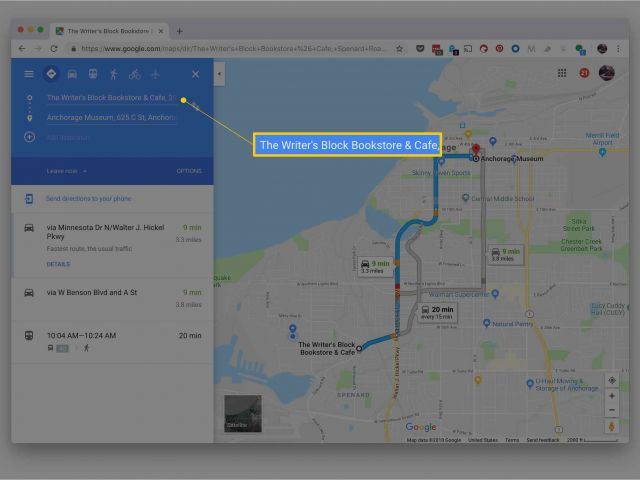The image size is (640, 480).
Task: Swap start and destination with reverse arrows
Action: point(195,107)
